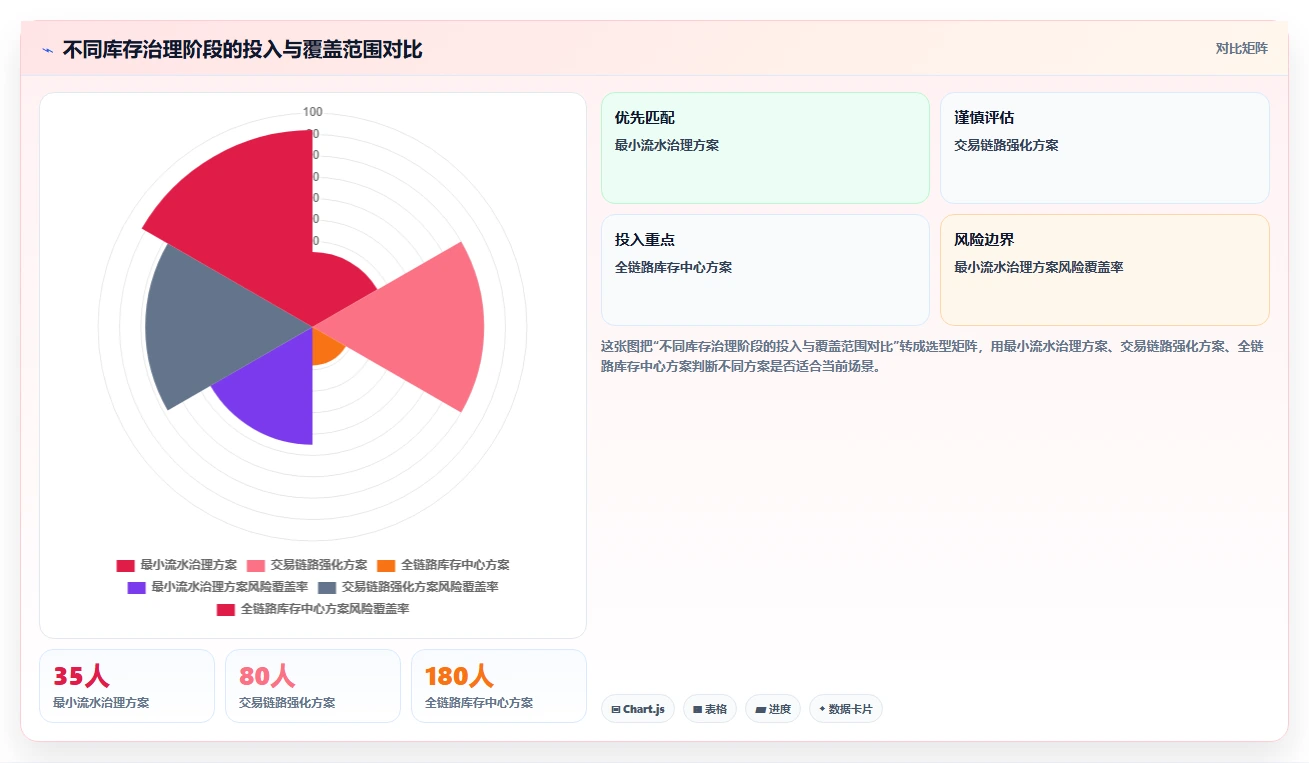
Task: Click the chart axis label 100
Action: tap(313, 112)
